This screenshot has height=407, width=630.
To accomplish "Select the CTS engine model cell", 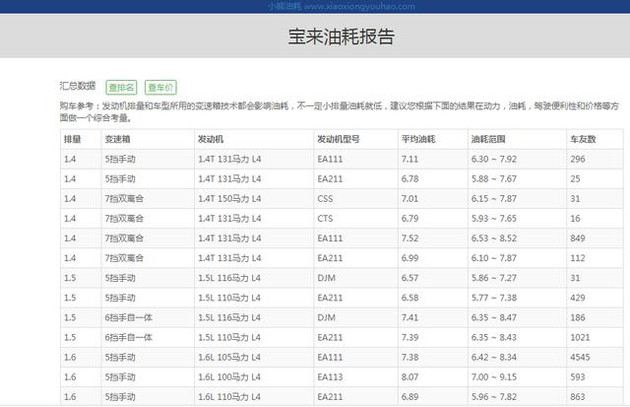I will tap(325, 218).
